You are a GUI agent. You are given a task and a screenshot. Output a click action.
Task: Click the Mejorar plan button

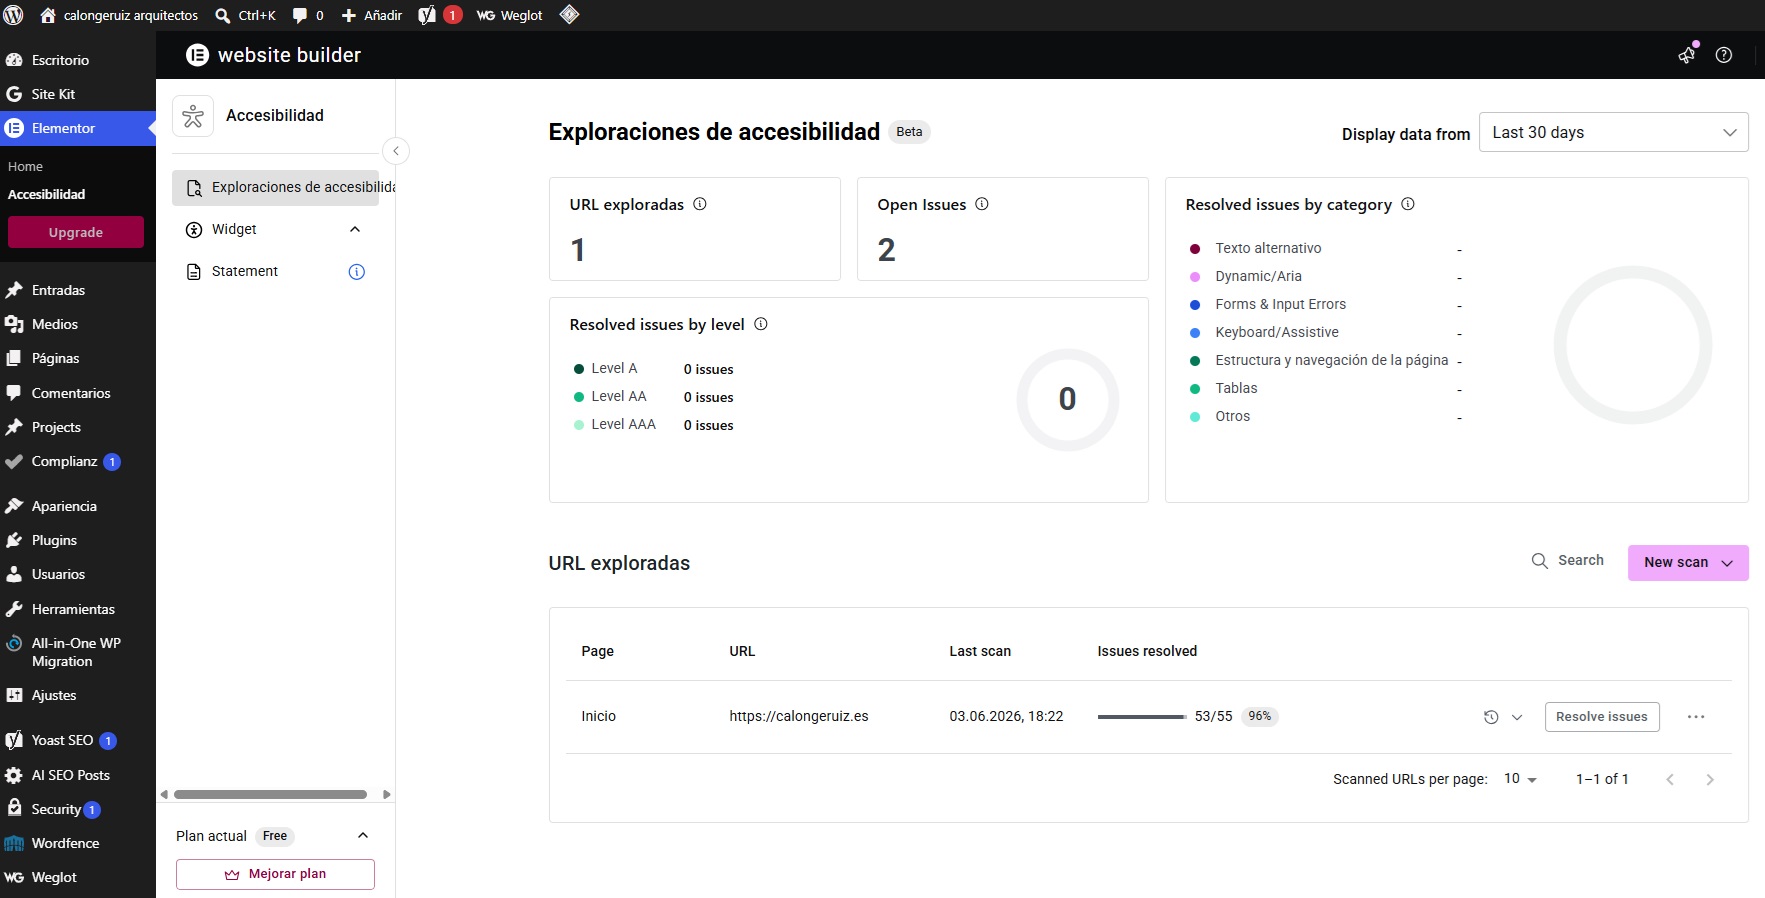point(275,874)
